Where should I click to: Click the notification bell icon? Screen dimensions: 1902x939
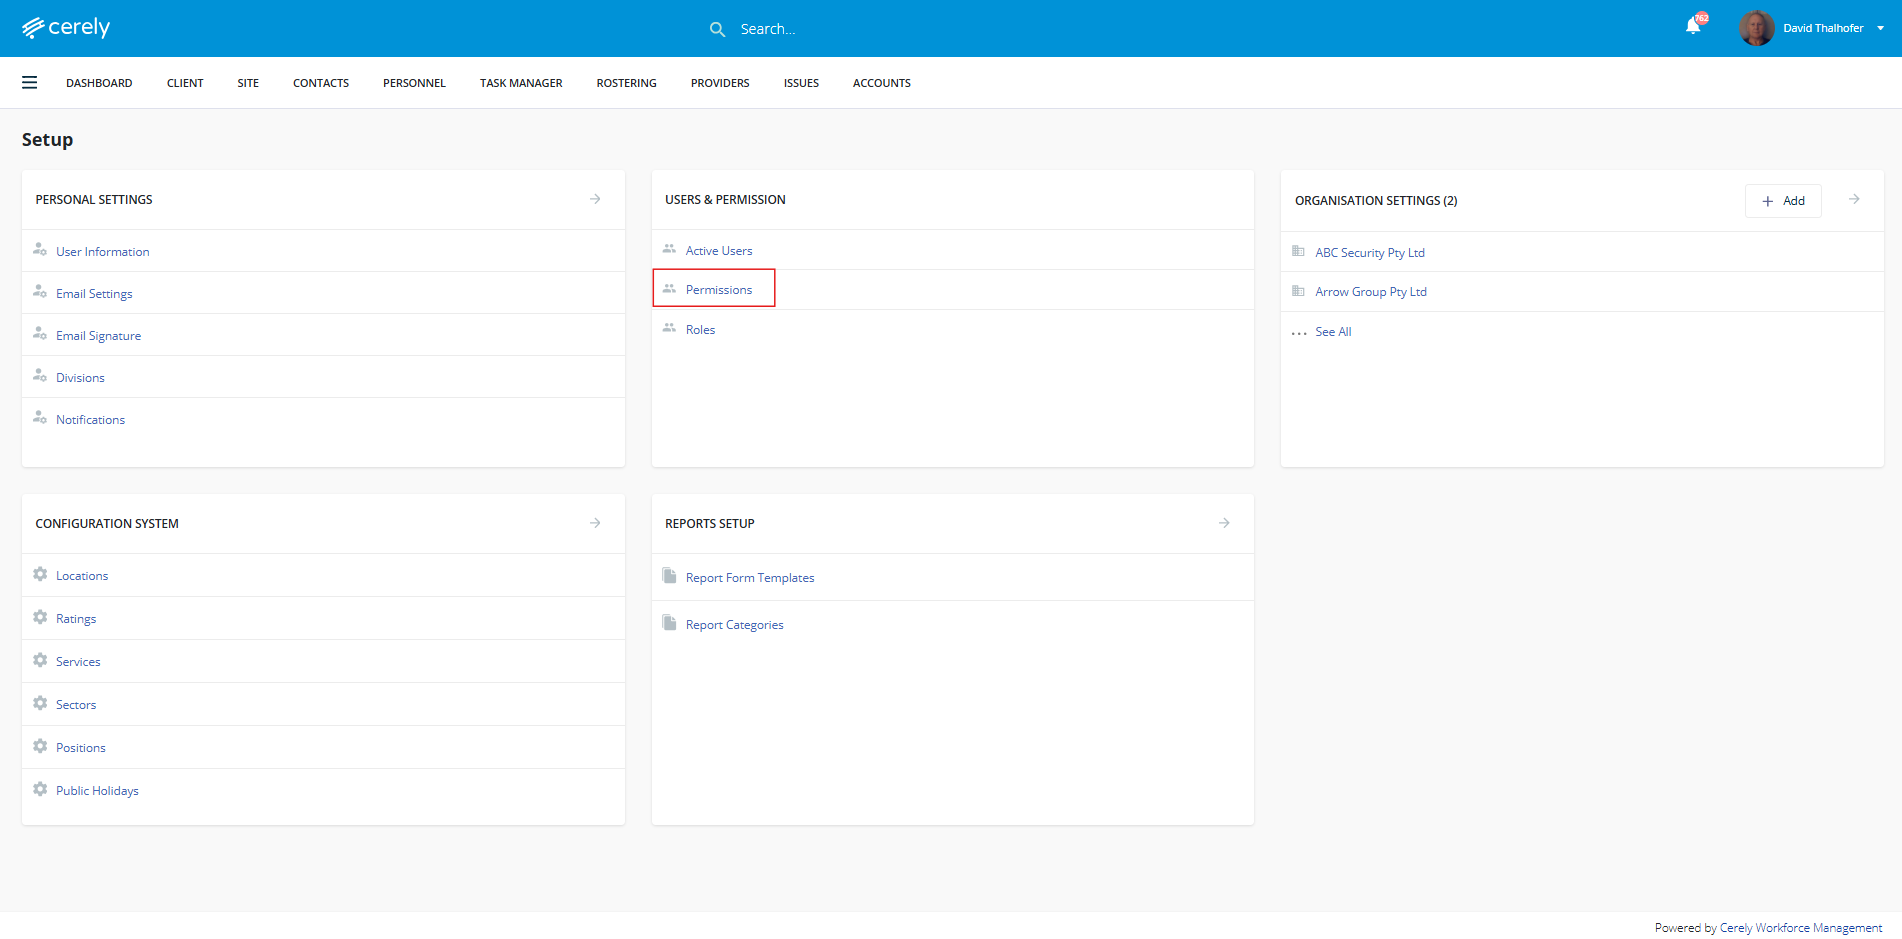(1693, 27)
